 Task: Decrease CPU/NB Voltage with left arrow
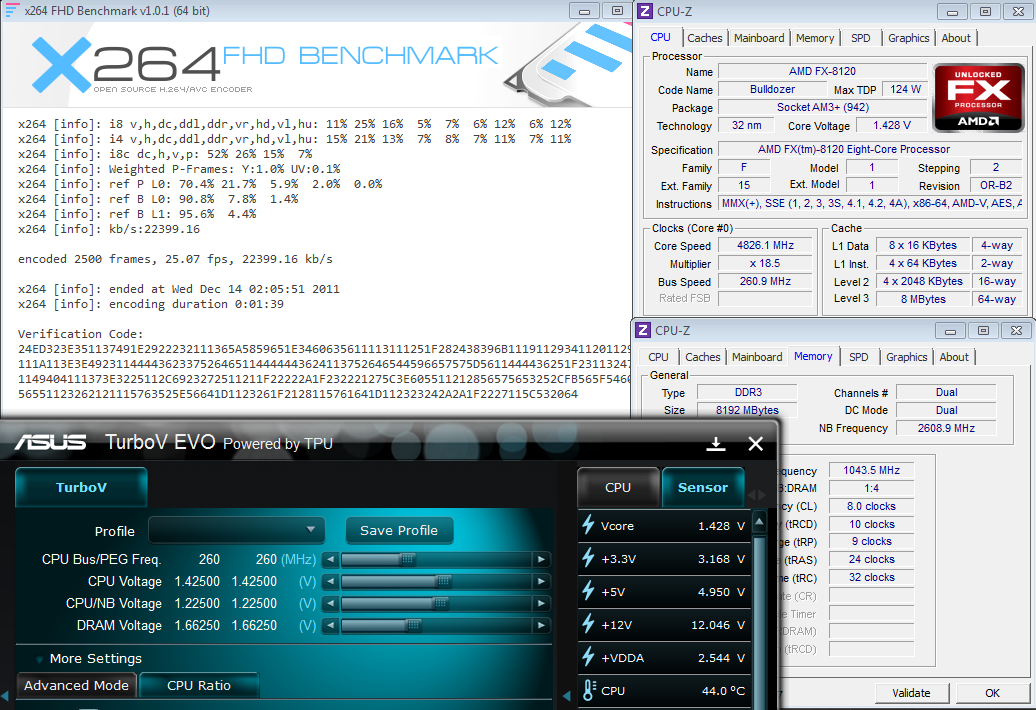point(330,604)
